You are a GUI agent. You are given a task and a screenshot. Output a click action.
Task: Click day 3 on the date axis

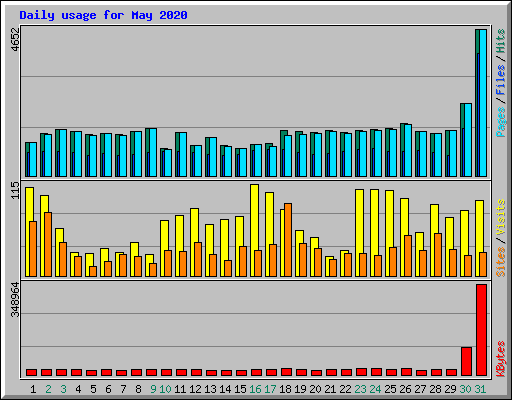[63, 389]
